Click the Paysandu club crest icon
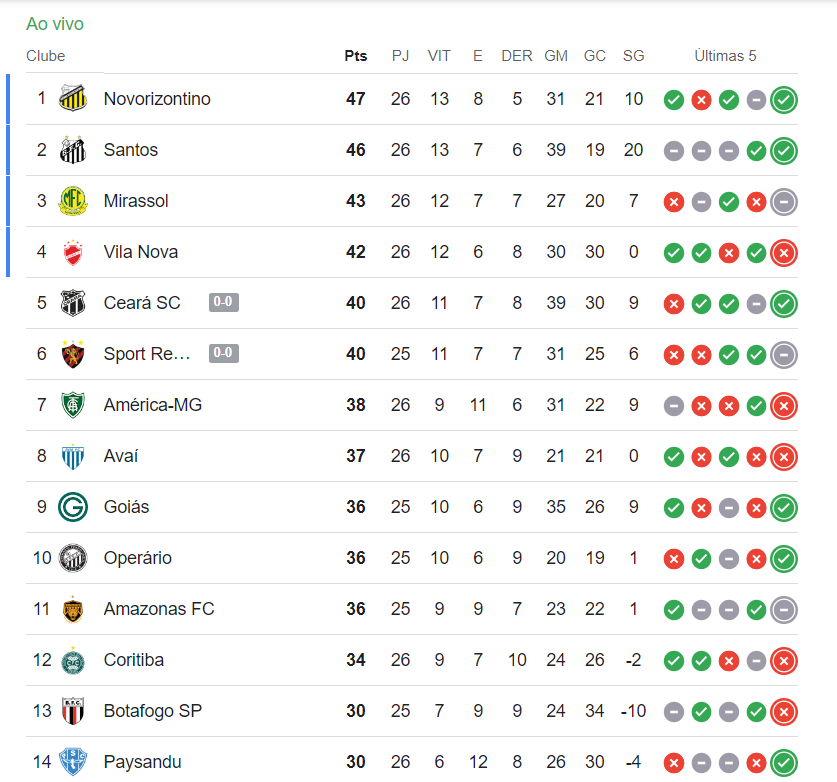Screen dimensions: 837x782 click(x=73, y=761)
